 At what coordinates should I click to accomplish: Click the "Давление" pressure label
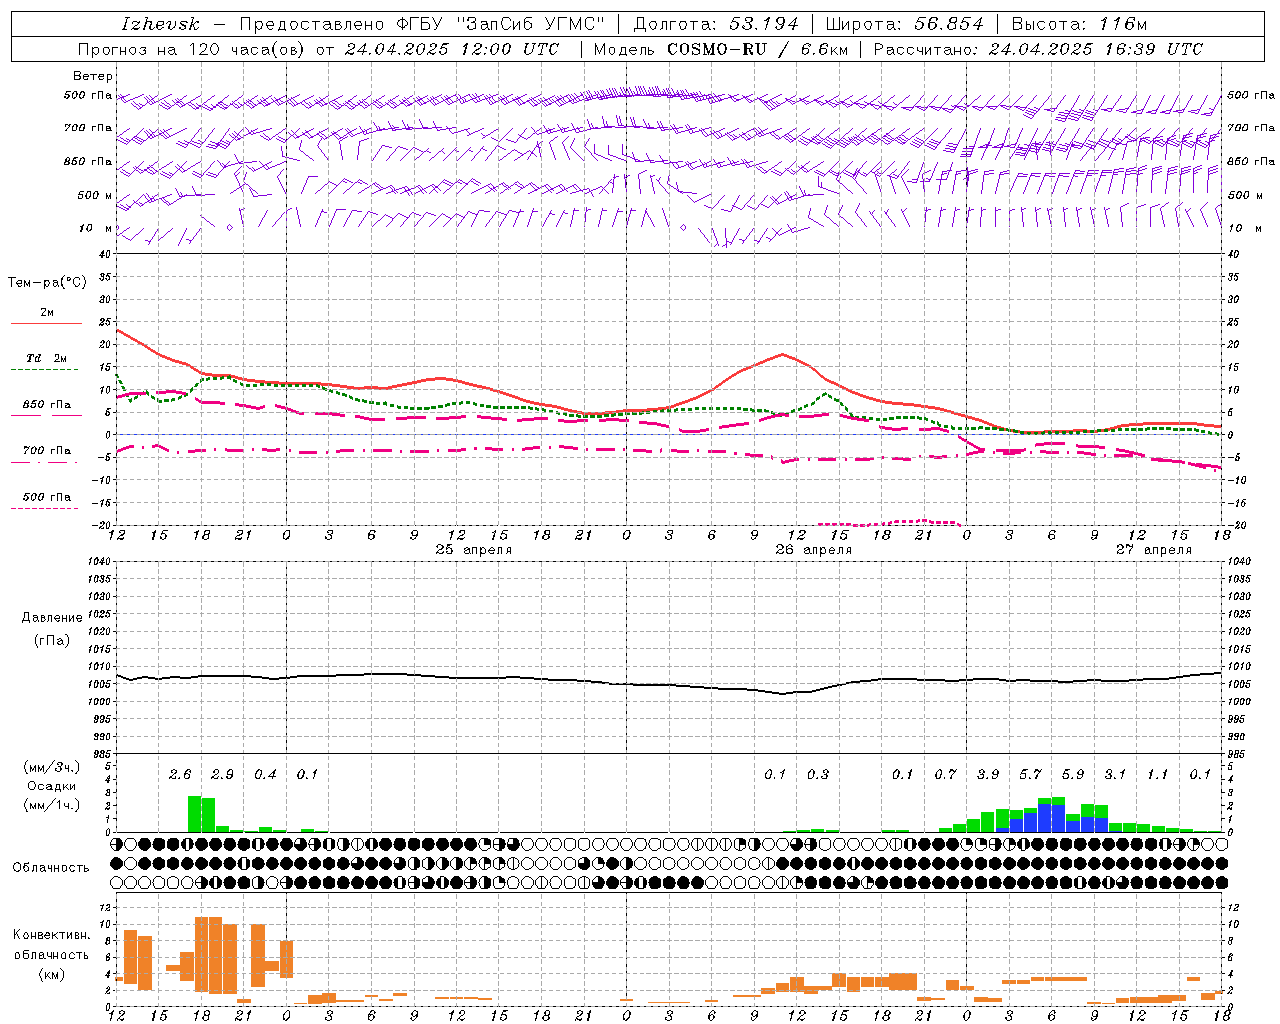(52, 618)
